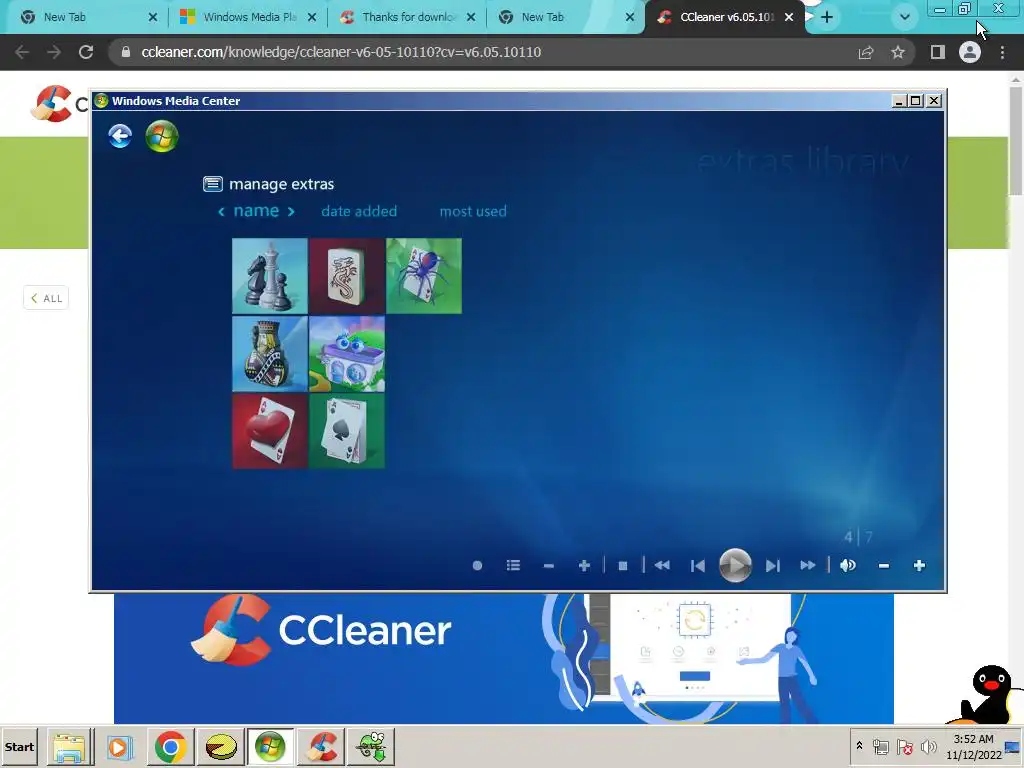Click the CCleaner logo on the page
The image size is (1024, 768).
[57, 104]
